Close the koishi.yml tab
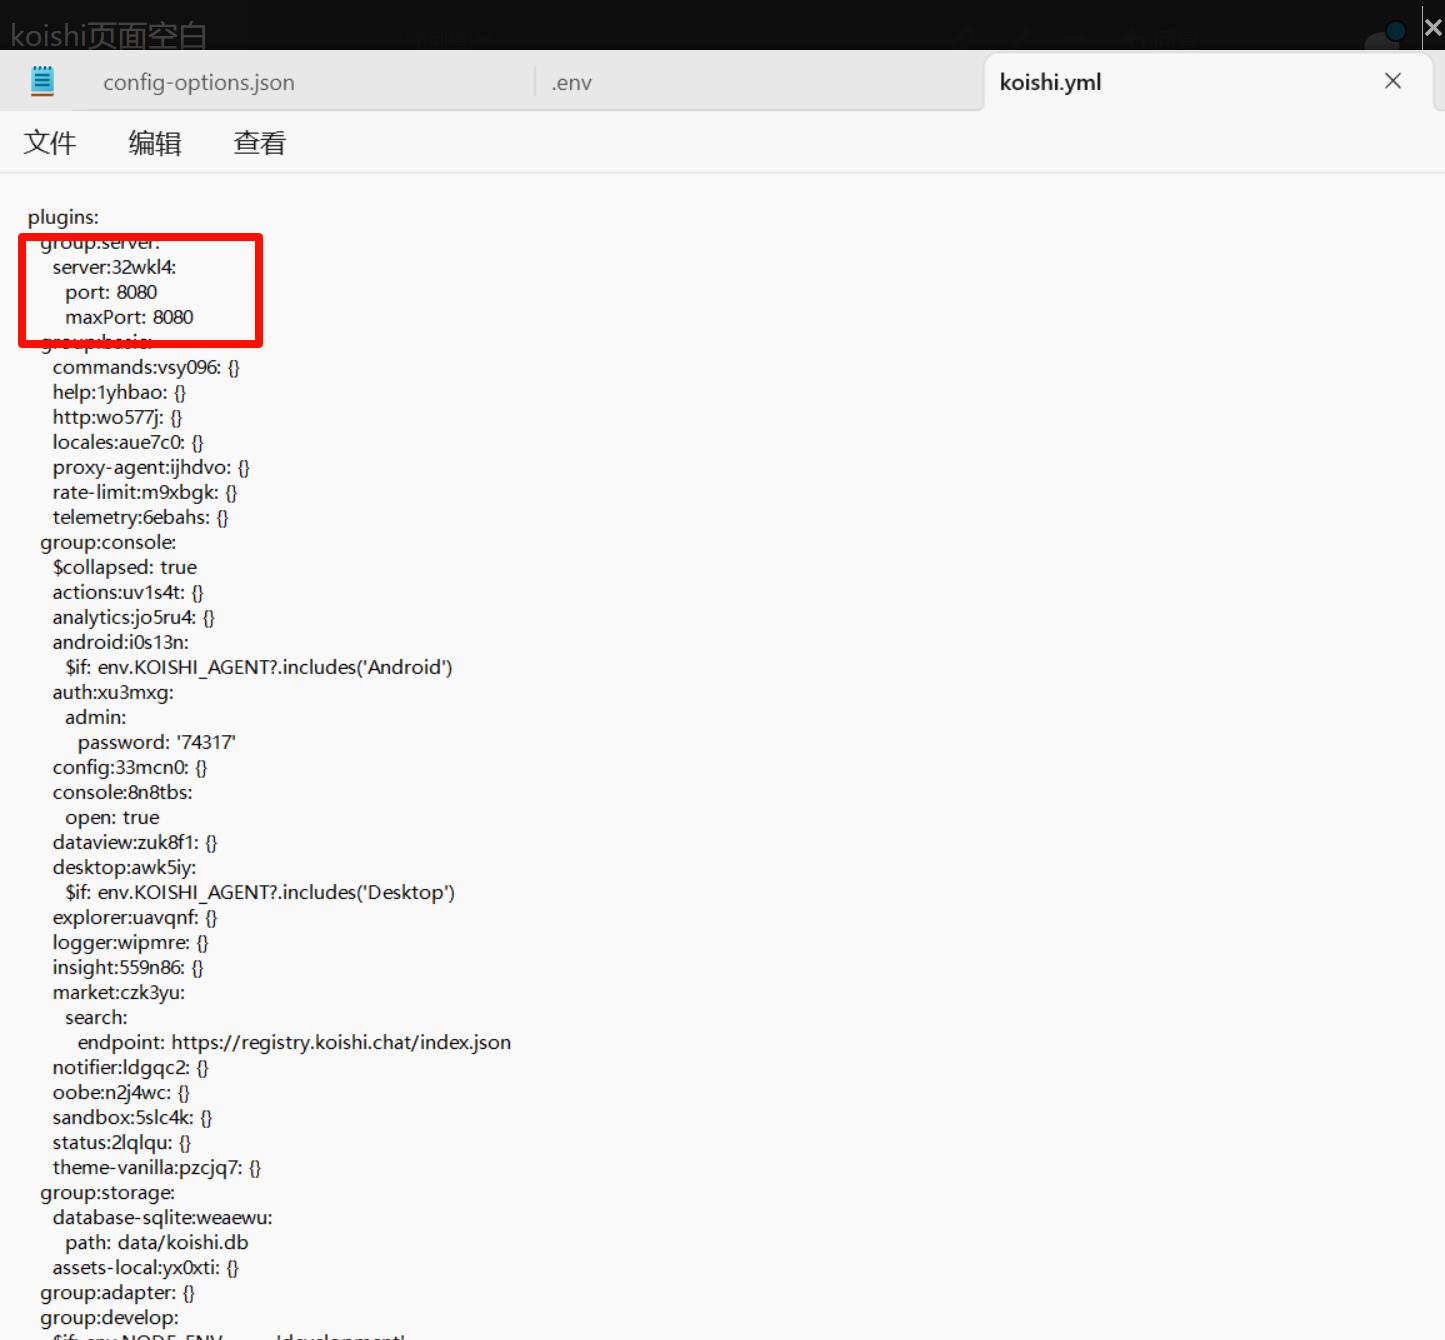This screenshot has width=1445, height=1340. (x=1392, y=81)
